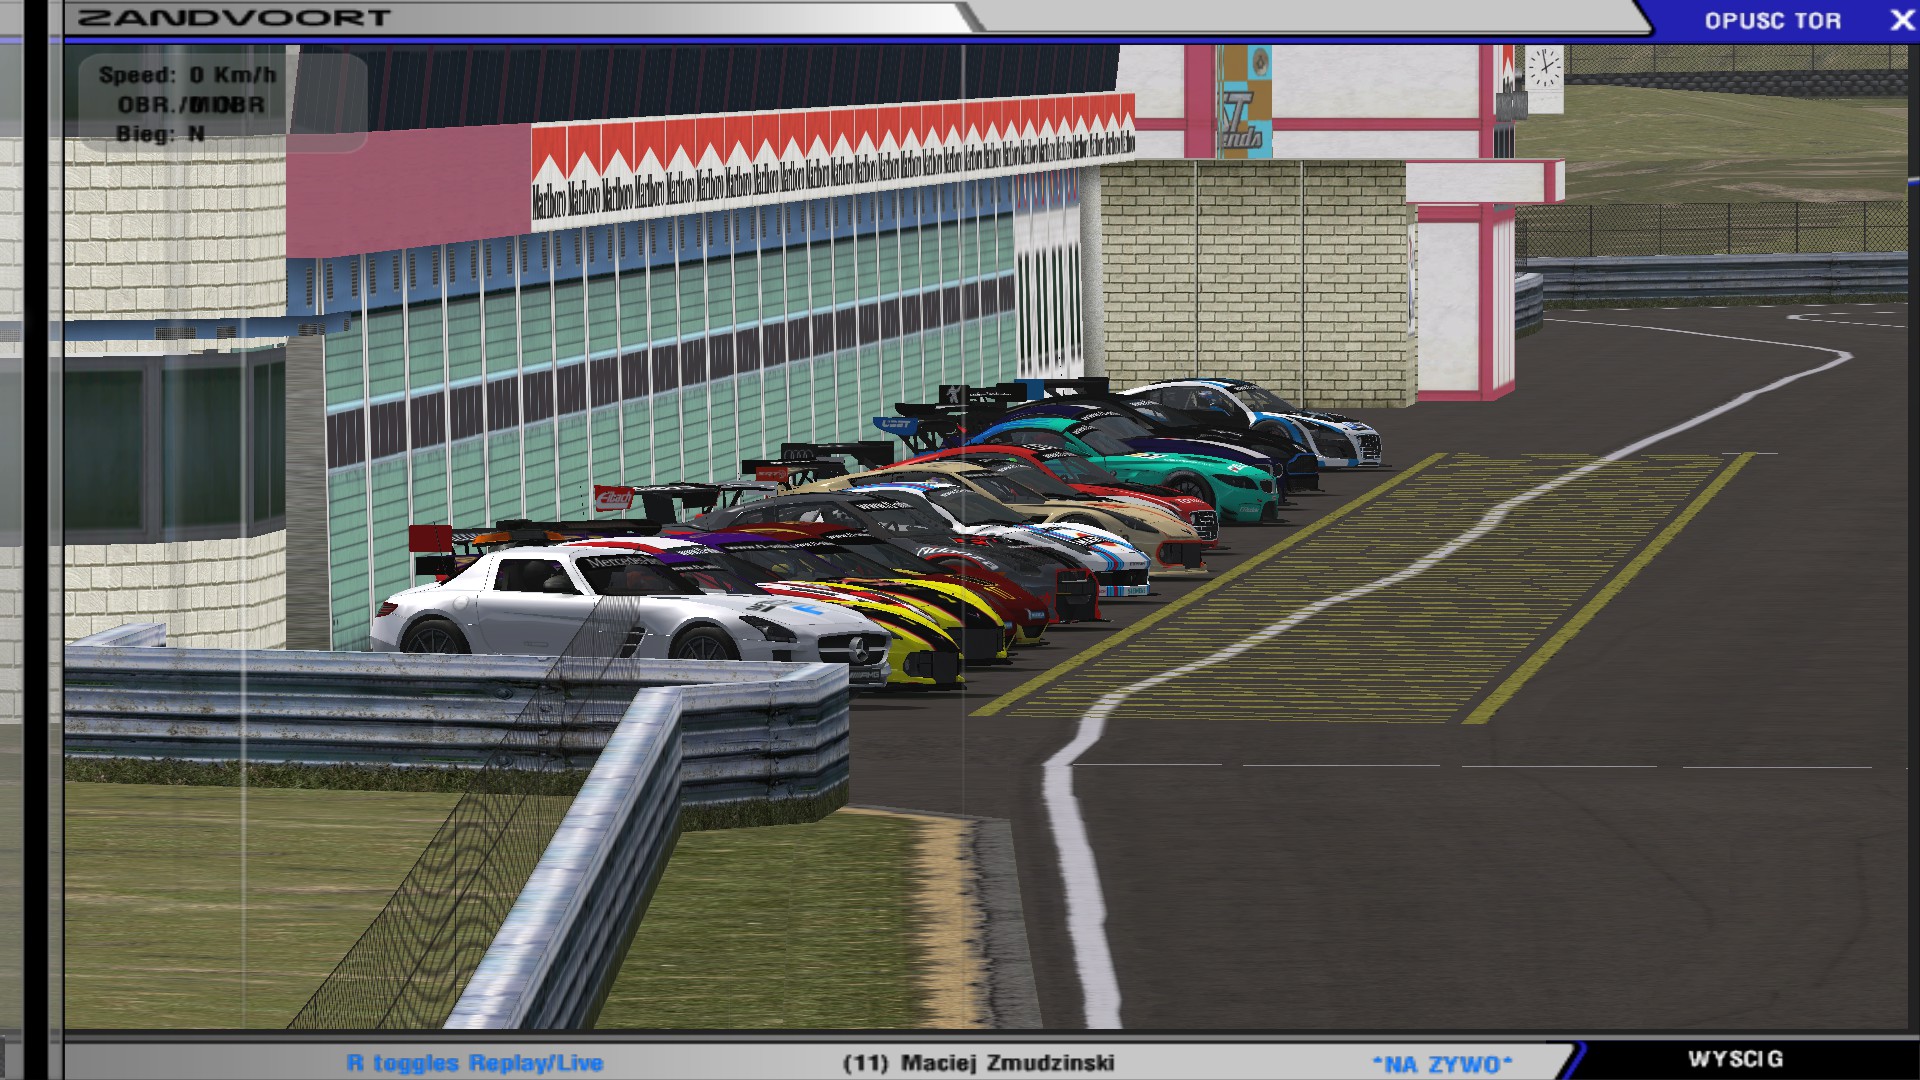The image size is (1920, 1080).
Task: Click the clock on the control tower
Action: coord(1543,68)
